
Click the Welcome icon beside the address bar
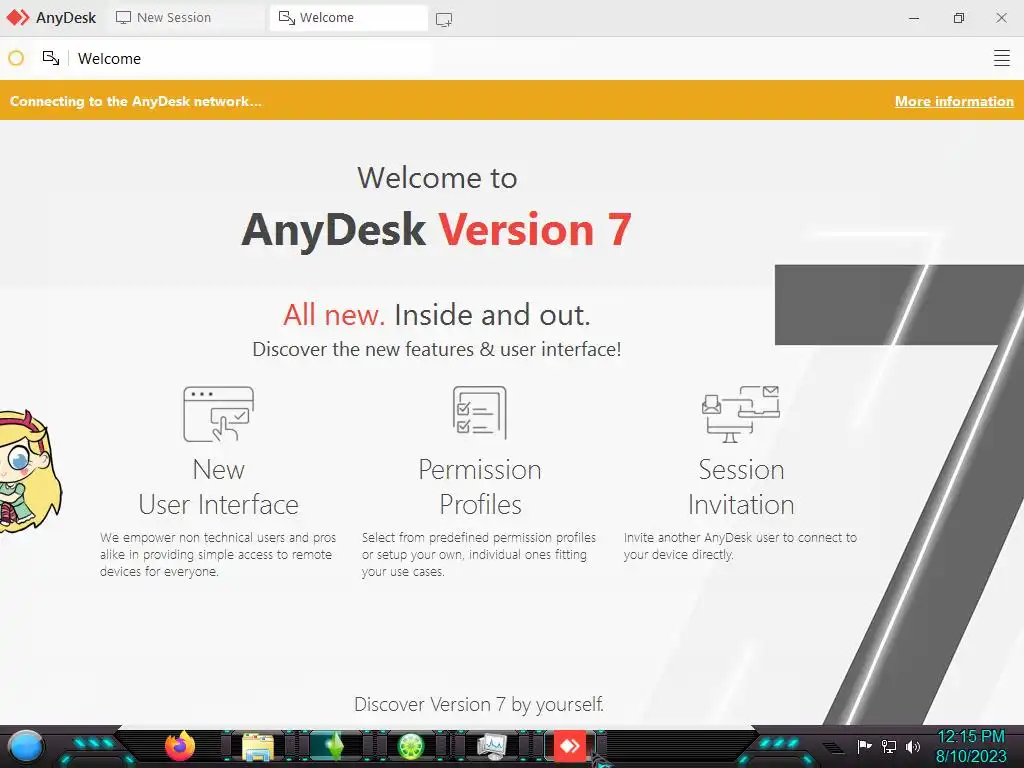(x=51, y=58)
